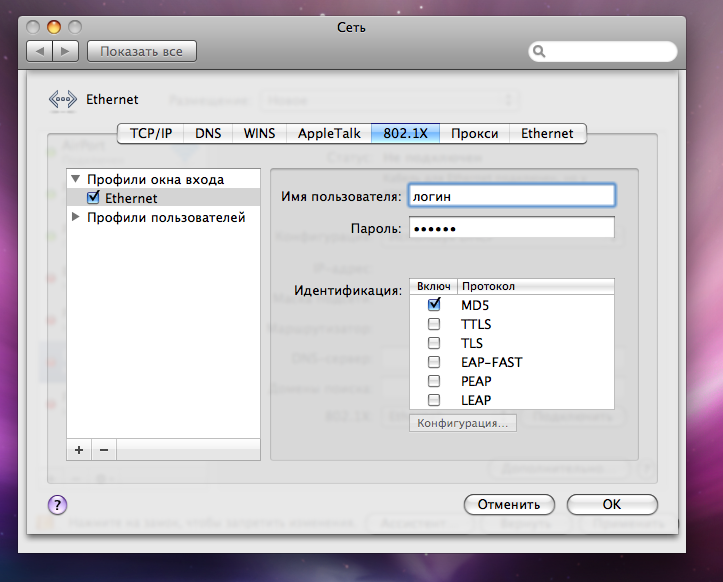Remove the profile with the minus button

pos(104,450)
